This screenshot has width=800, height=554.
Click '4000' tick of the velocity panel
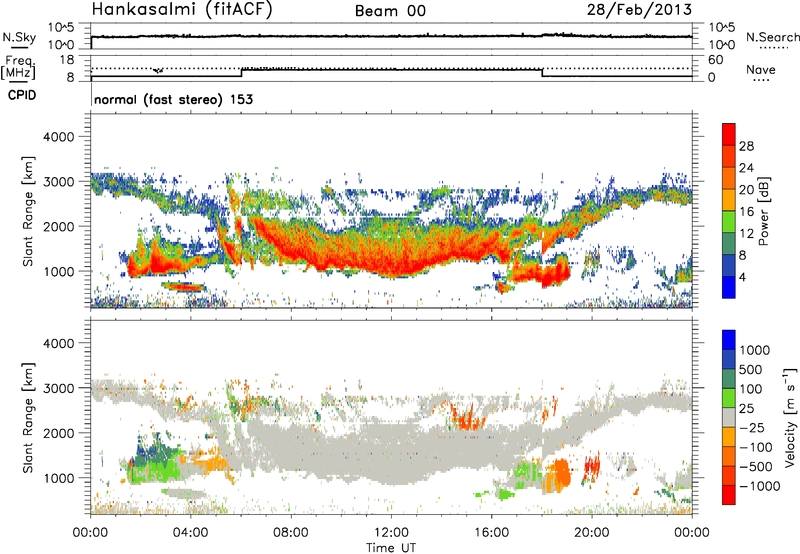[59, 343]
